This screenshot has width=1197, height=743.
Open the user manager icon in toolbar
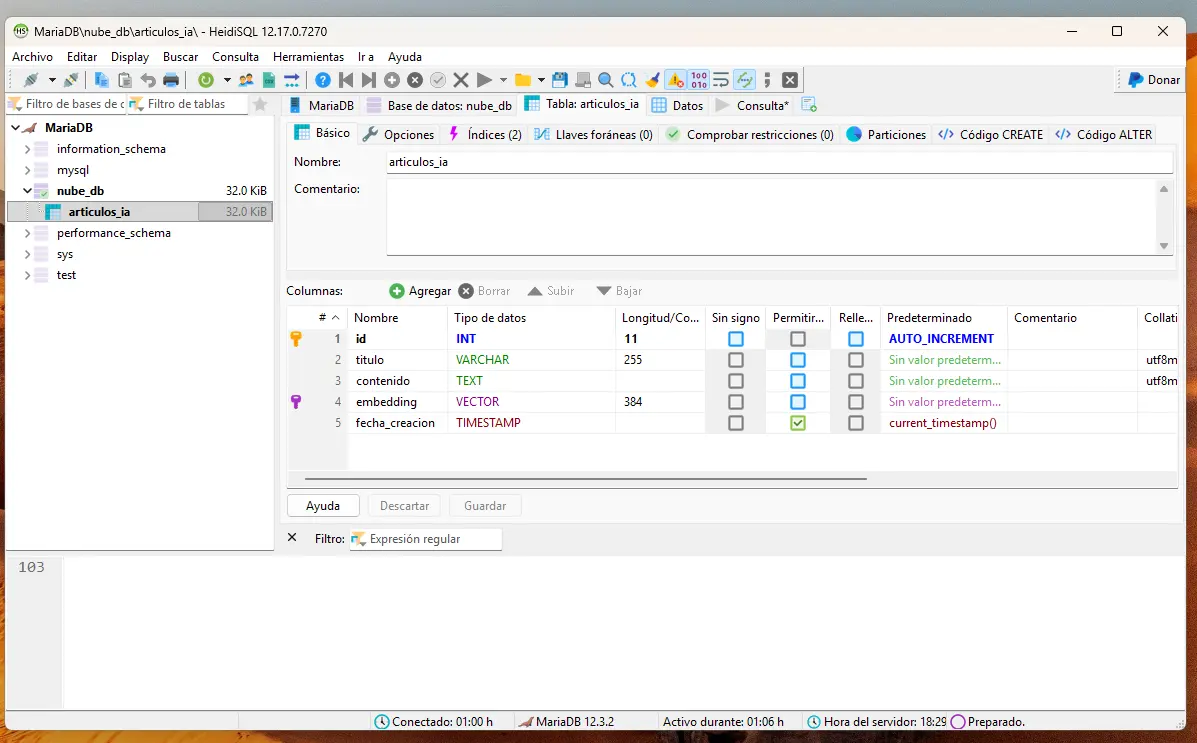(246, 79)
